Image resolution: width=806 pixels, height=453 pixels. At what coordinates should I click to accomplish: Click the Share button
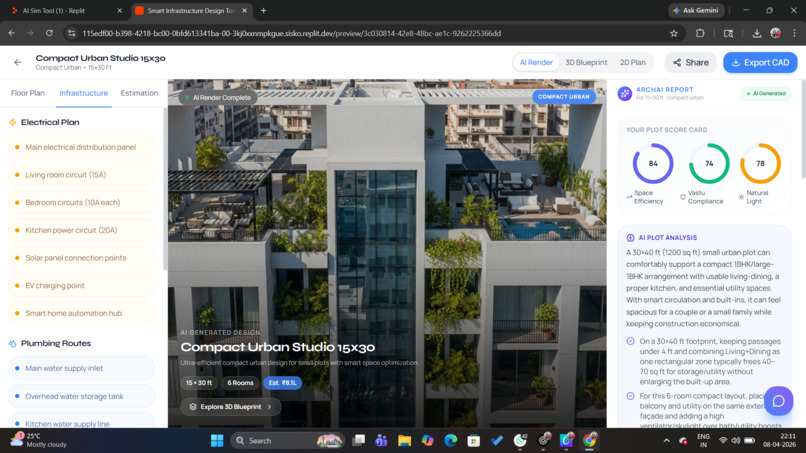point(690,62)
